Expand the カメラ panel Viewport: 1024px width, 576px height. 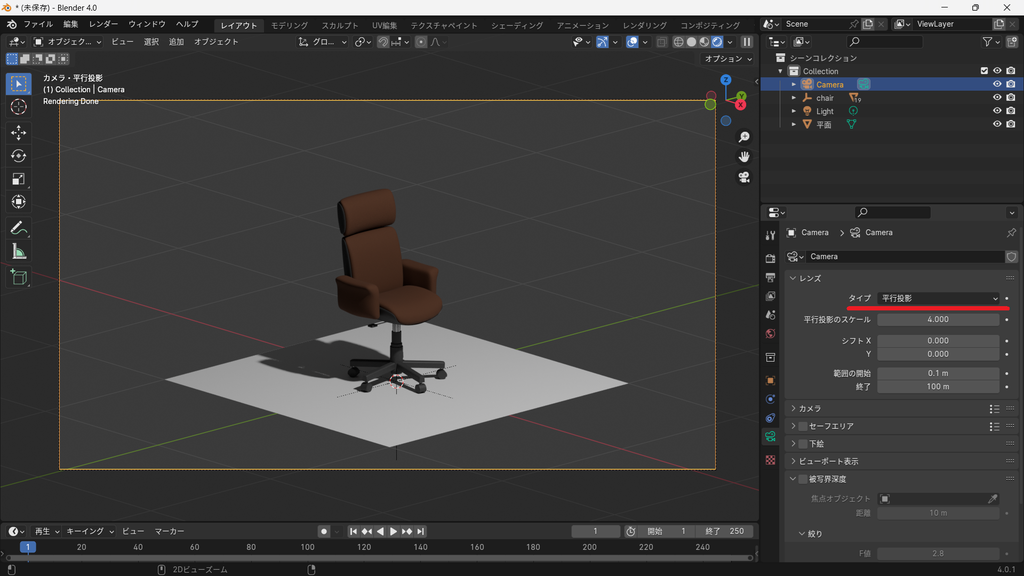point(793,408)
